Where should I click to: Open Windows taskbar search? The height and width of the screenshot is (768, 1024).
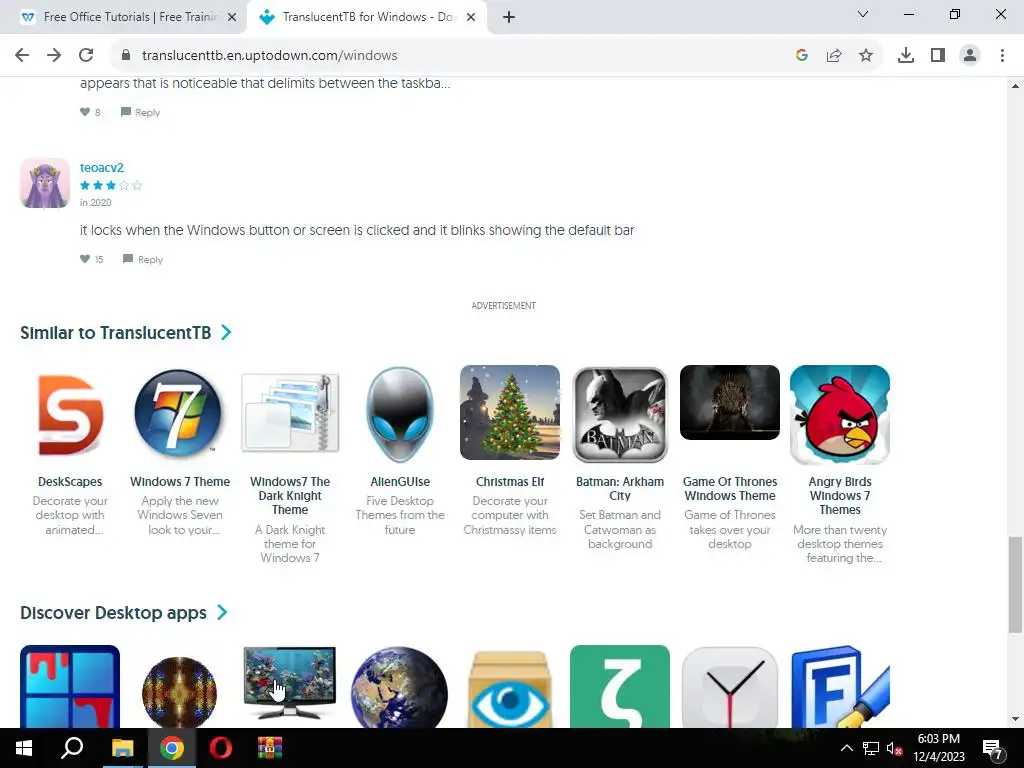point(72,748)
